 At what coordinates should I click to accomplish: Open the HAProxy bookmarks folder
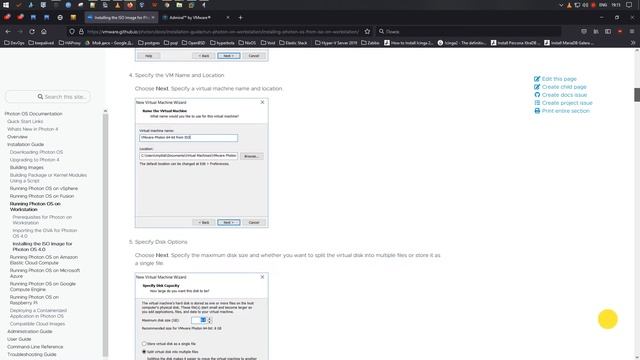[x=70, y=42]
